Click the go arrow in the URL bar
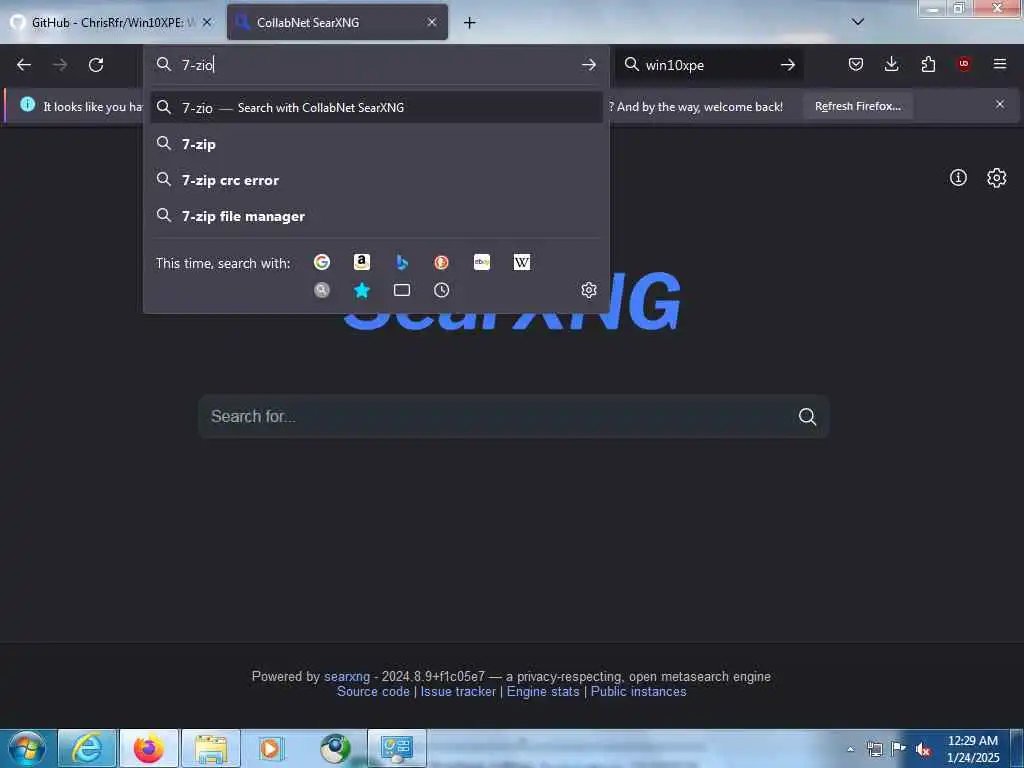This screenshot has height=768, width=1024. (x=588, y=65)
